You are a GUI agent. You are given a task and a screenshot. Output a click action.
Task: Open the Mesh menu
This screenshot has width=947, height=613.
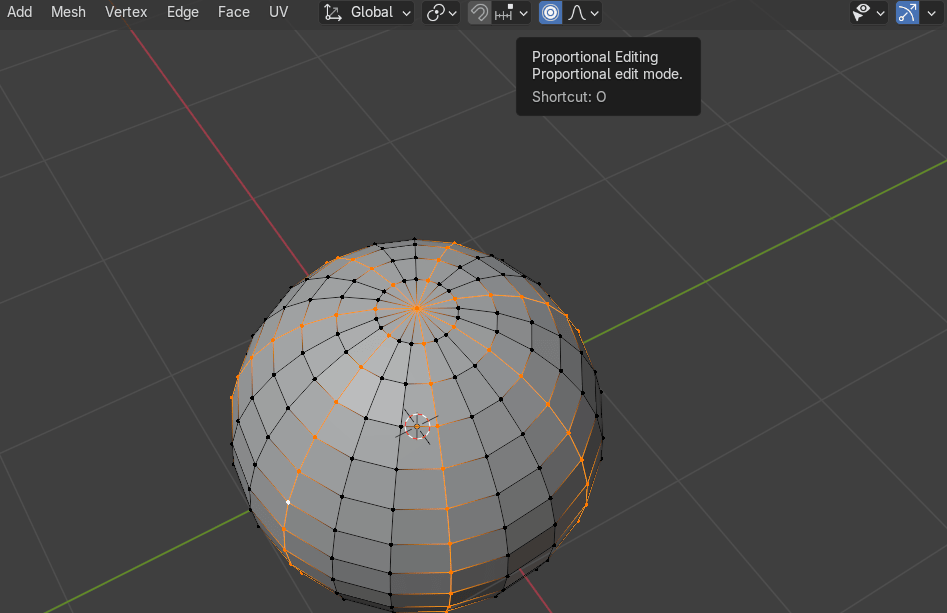point(68,12)
